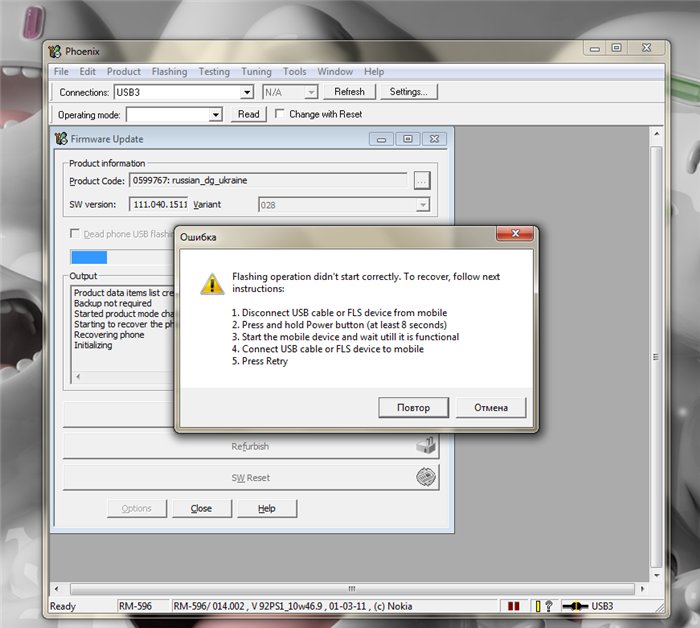
Task: Enable the Change with Reset checkbox
Action: coord(280,114)
